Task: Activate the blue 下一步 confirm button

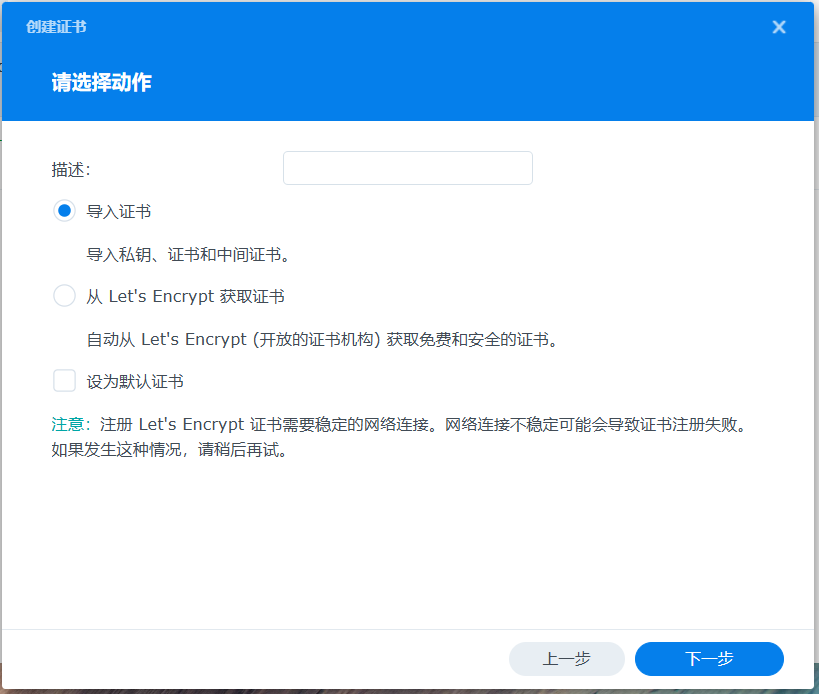Action: tap(708, 659)
